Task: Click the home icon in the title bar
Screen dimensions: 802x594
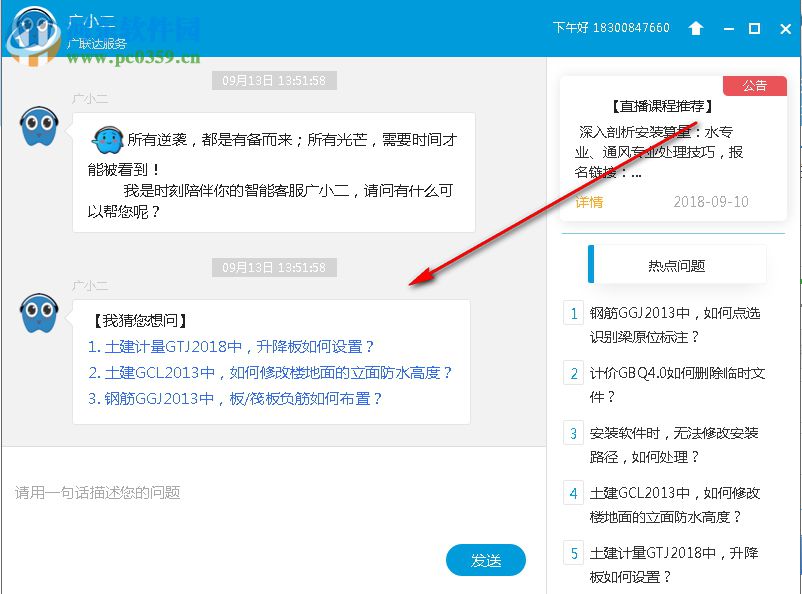Action: coord(696,29)
